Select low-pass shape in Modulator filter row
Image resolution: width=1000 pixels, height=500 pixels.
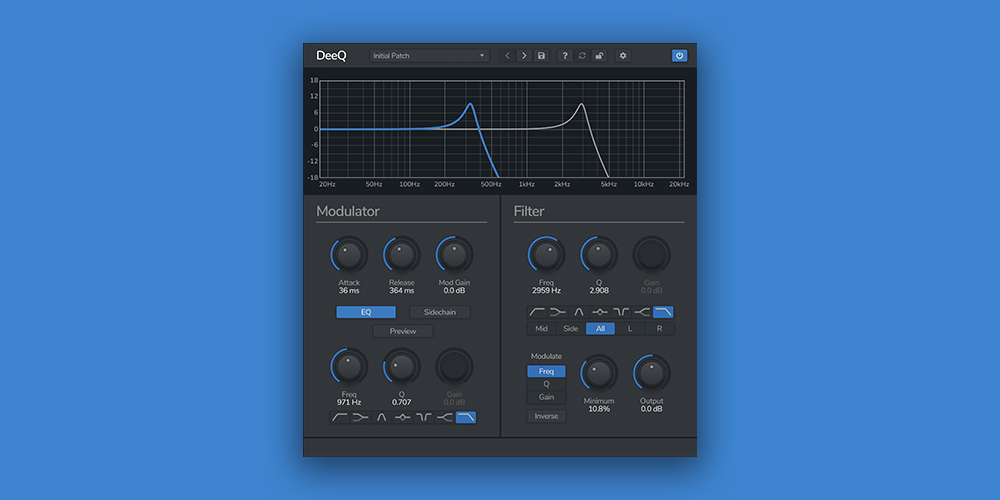pos(465,418)
